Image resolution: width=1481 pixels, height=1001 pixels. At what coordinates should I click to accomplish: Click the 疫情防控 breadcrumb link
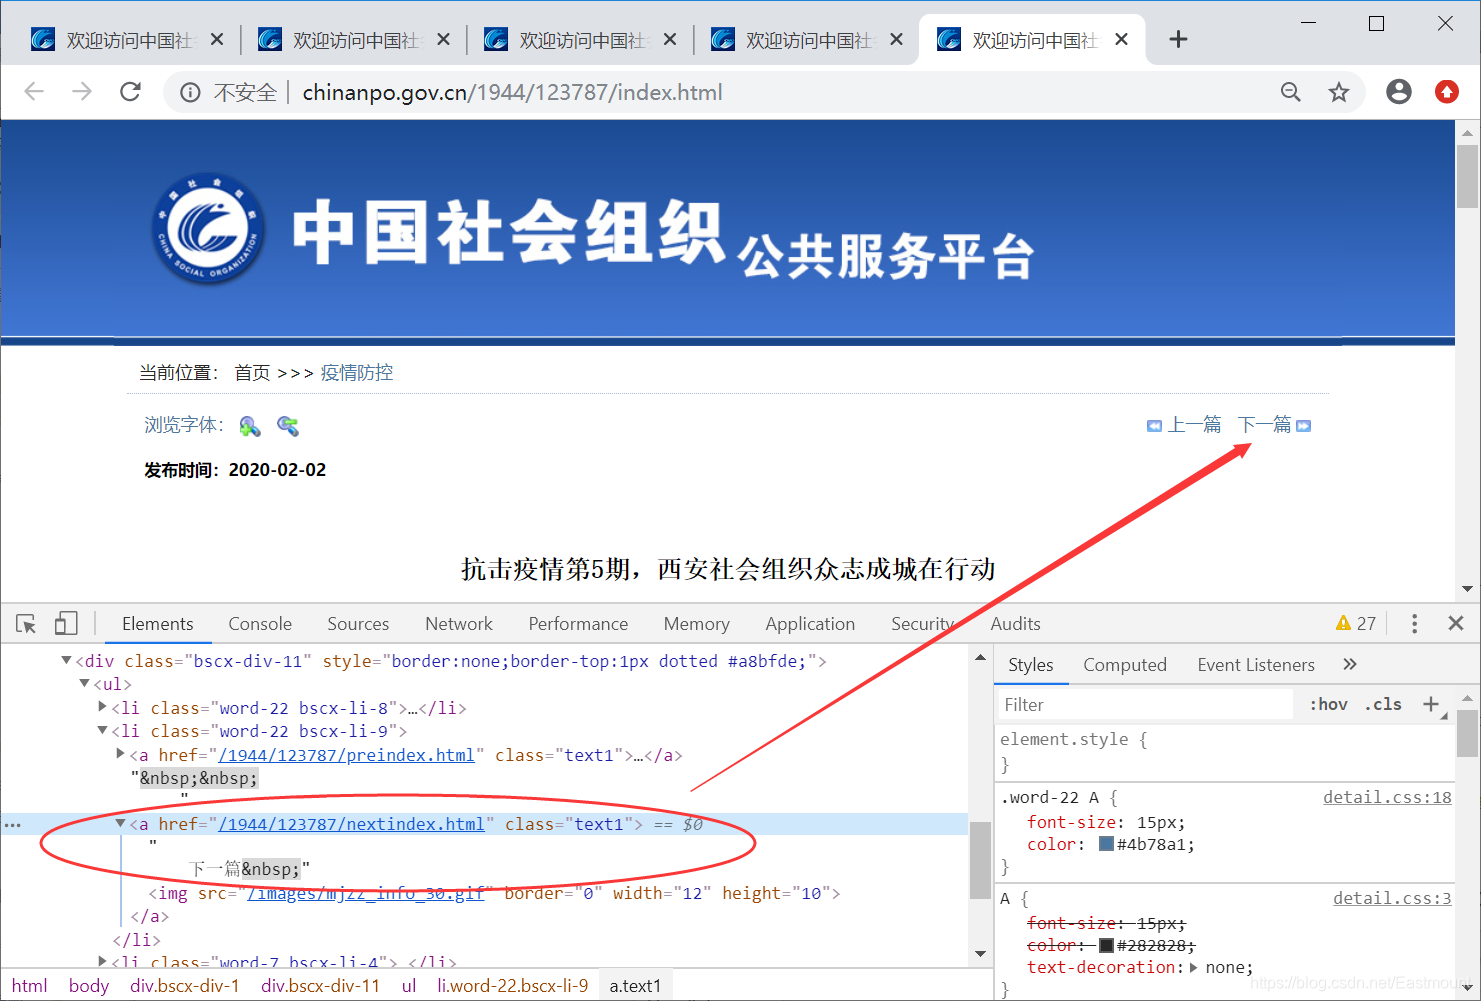coord(357,373)
